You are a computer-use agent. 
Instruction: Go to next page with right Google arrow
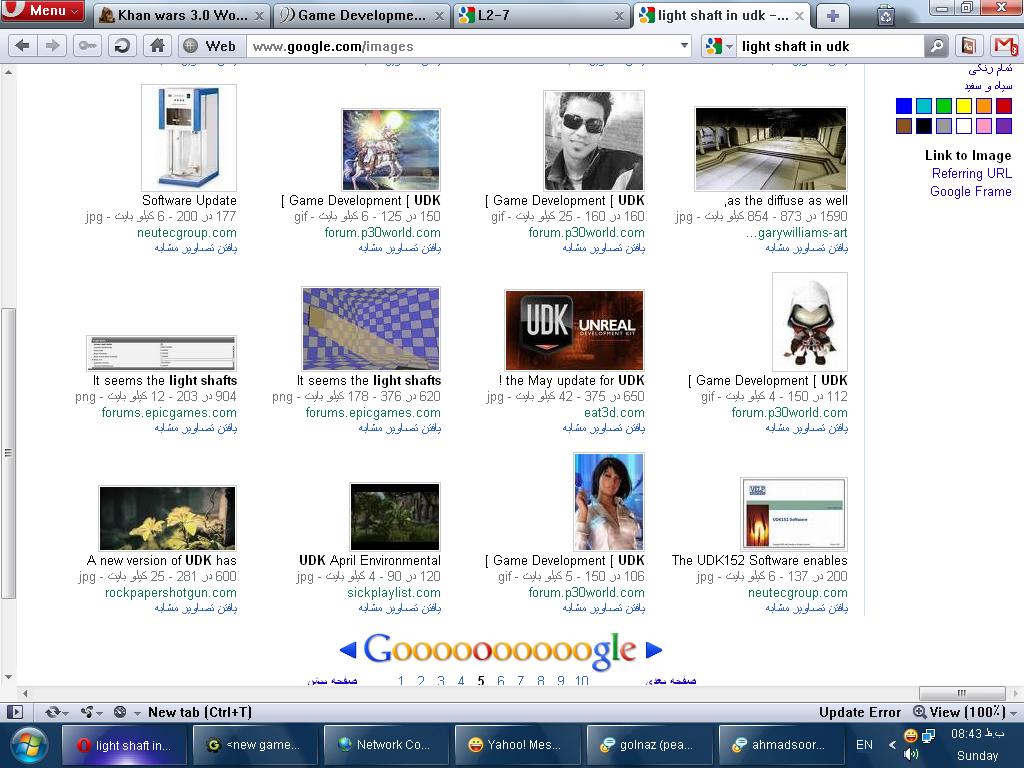pyautogui.click(x=654, y=650)
